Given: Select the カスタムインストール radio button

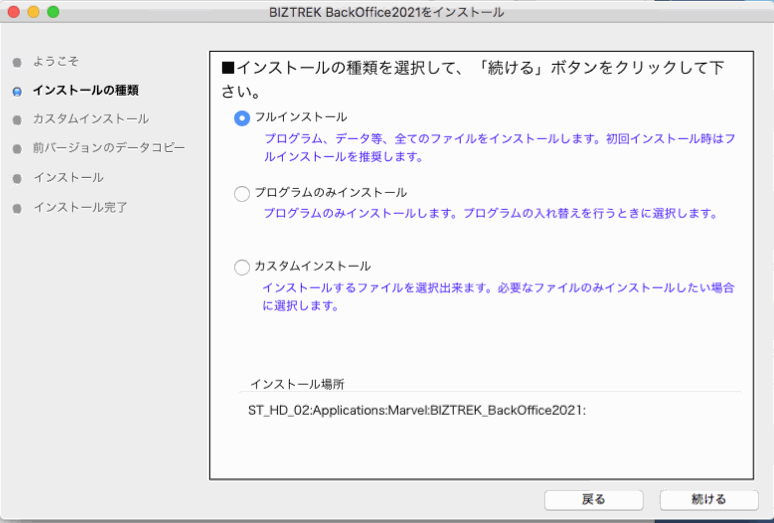Looking at the screenshot, I should click(241, 267).
